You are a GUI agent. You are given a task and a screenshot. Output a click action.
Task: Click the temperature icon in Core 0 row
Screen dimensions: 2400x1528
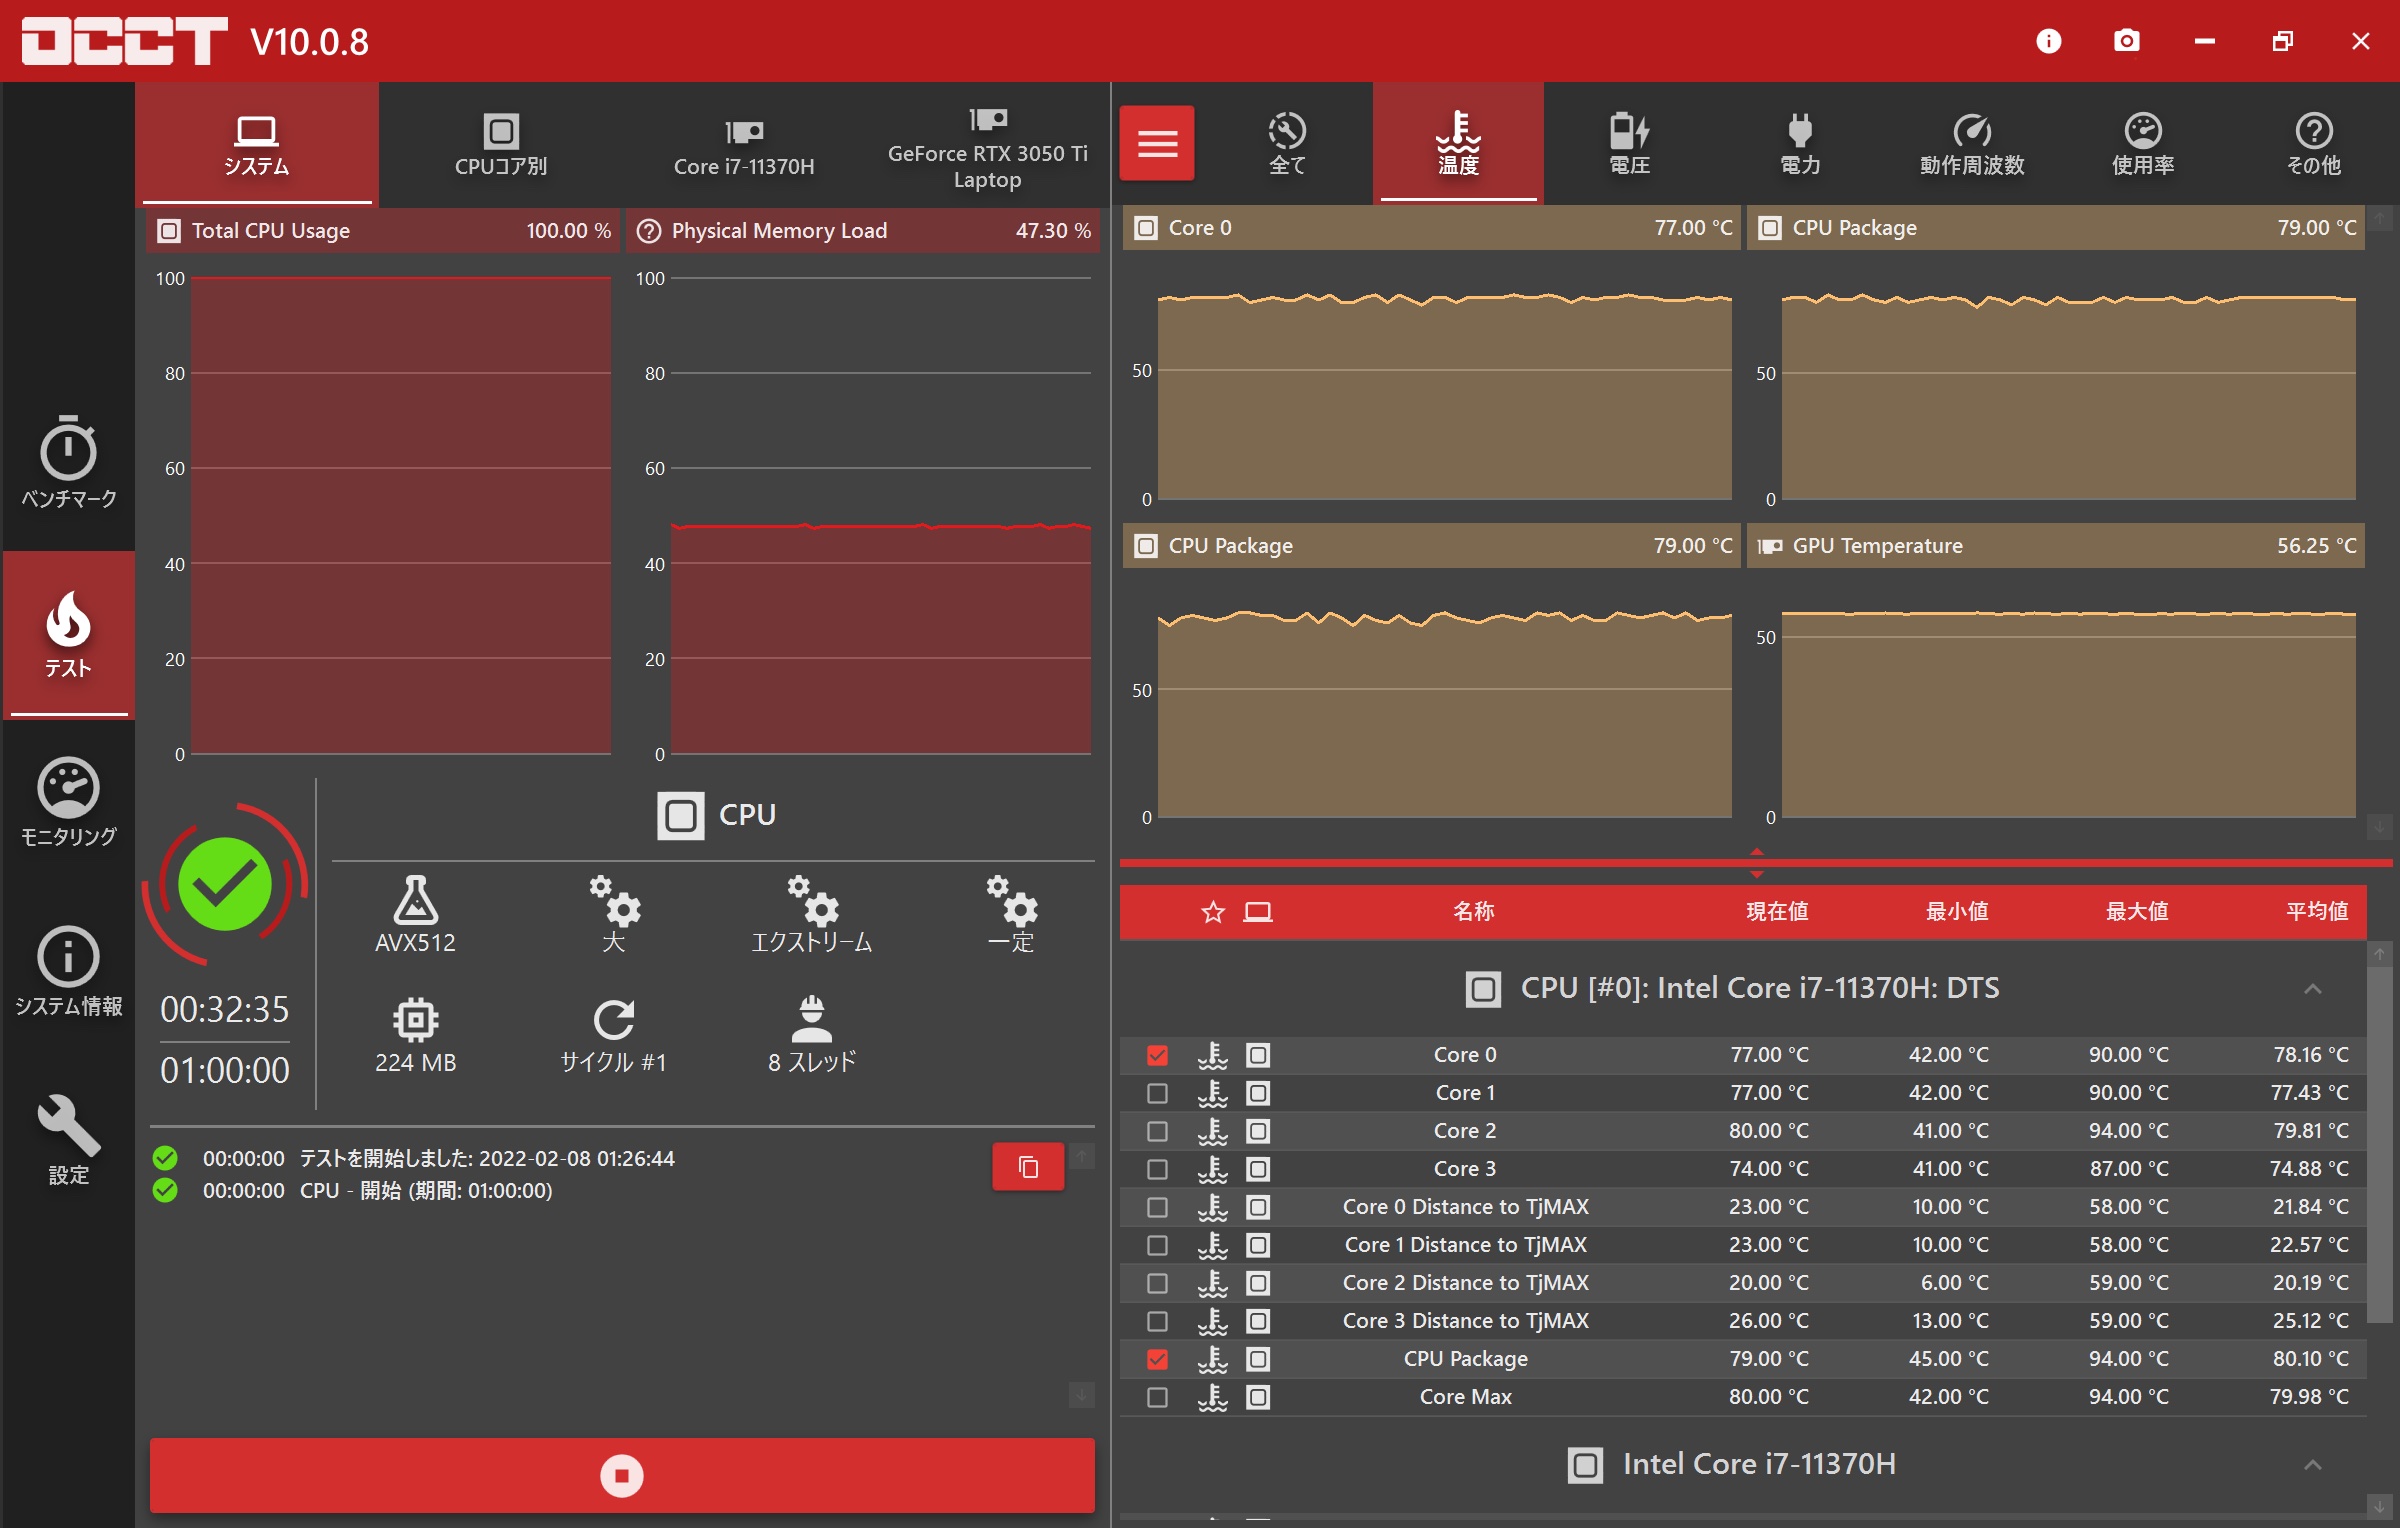[x=1212, y=1055]
